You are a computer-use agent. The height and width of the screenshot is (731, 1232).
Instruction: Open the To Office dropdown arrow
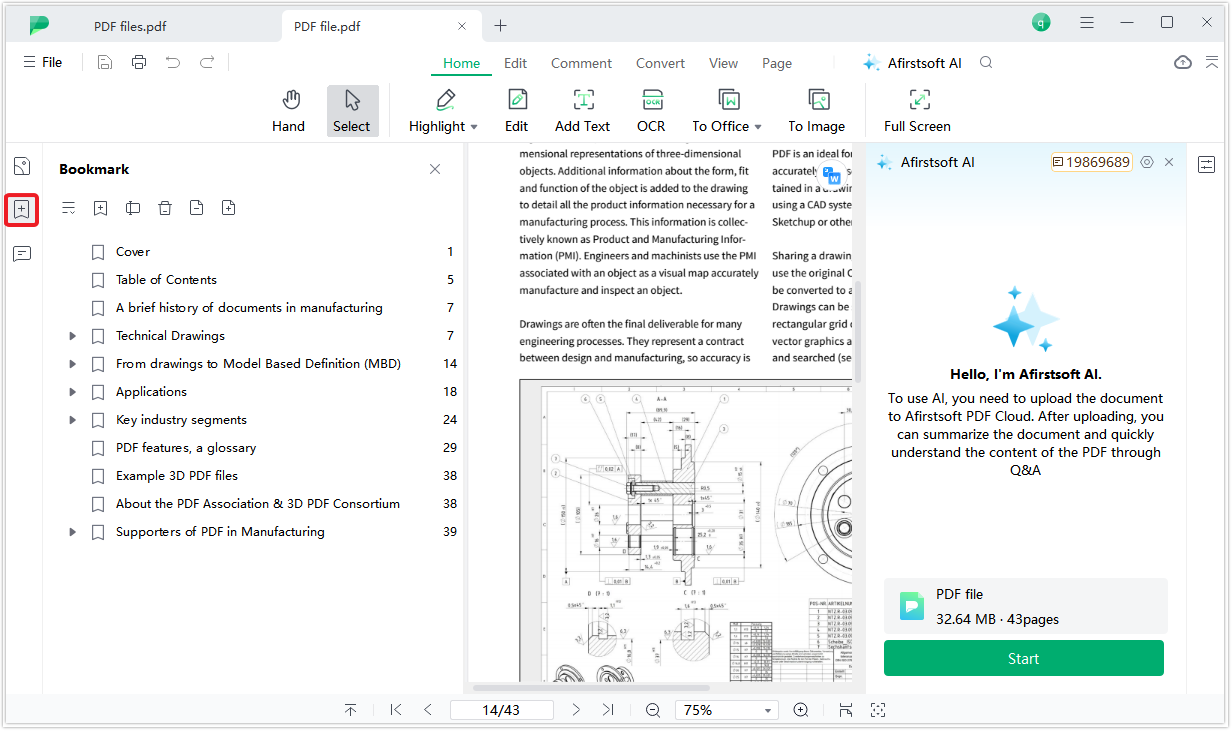(758, 127)
